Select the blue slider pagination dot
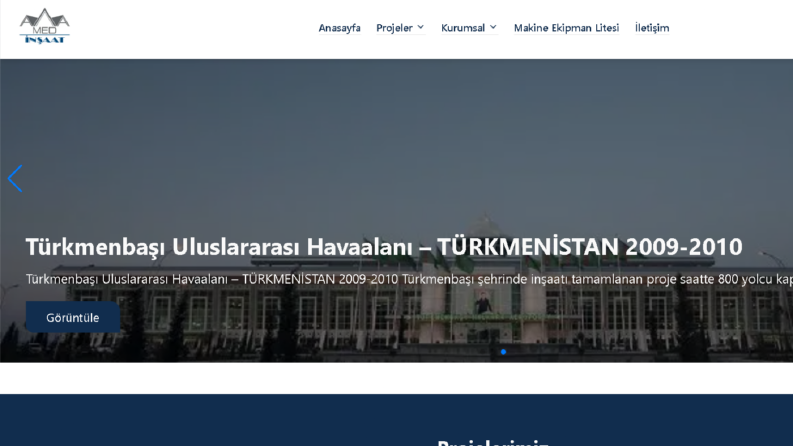 503,351
